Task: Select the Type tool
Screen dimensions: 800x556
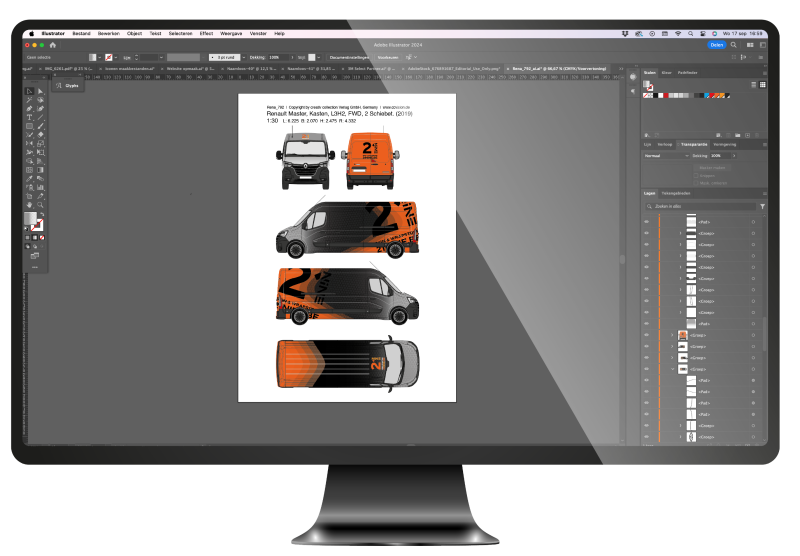Action: (29, 117)
